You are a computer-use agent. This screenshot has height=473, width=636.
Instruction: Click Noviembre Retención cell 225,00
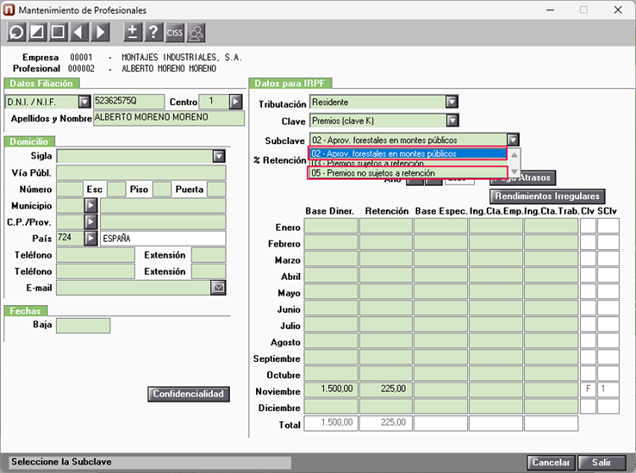[386, 389]
